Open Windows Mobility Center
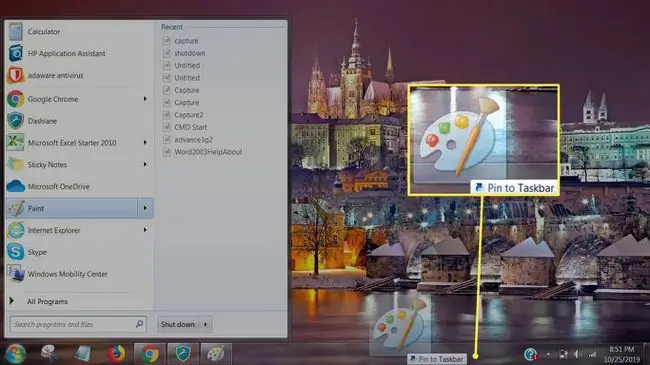 pyautogui.click(x=79, y=274)
